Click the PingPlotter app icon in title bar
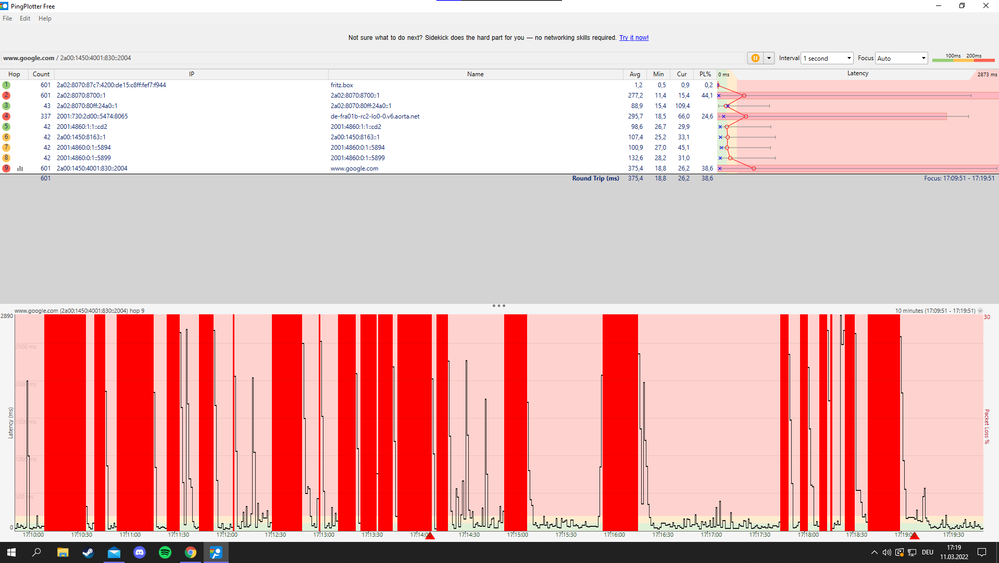 pos(4,6)
